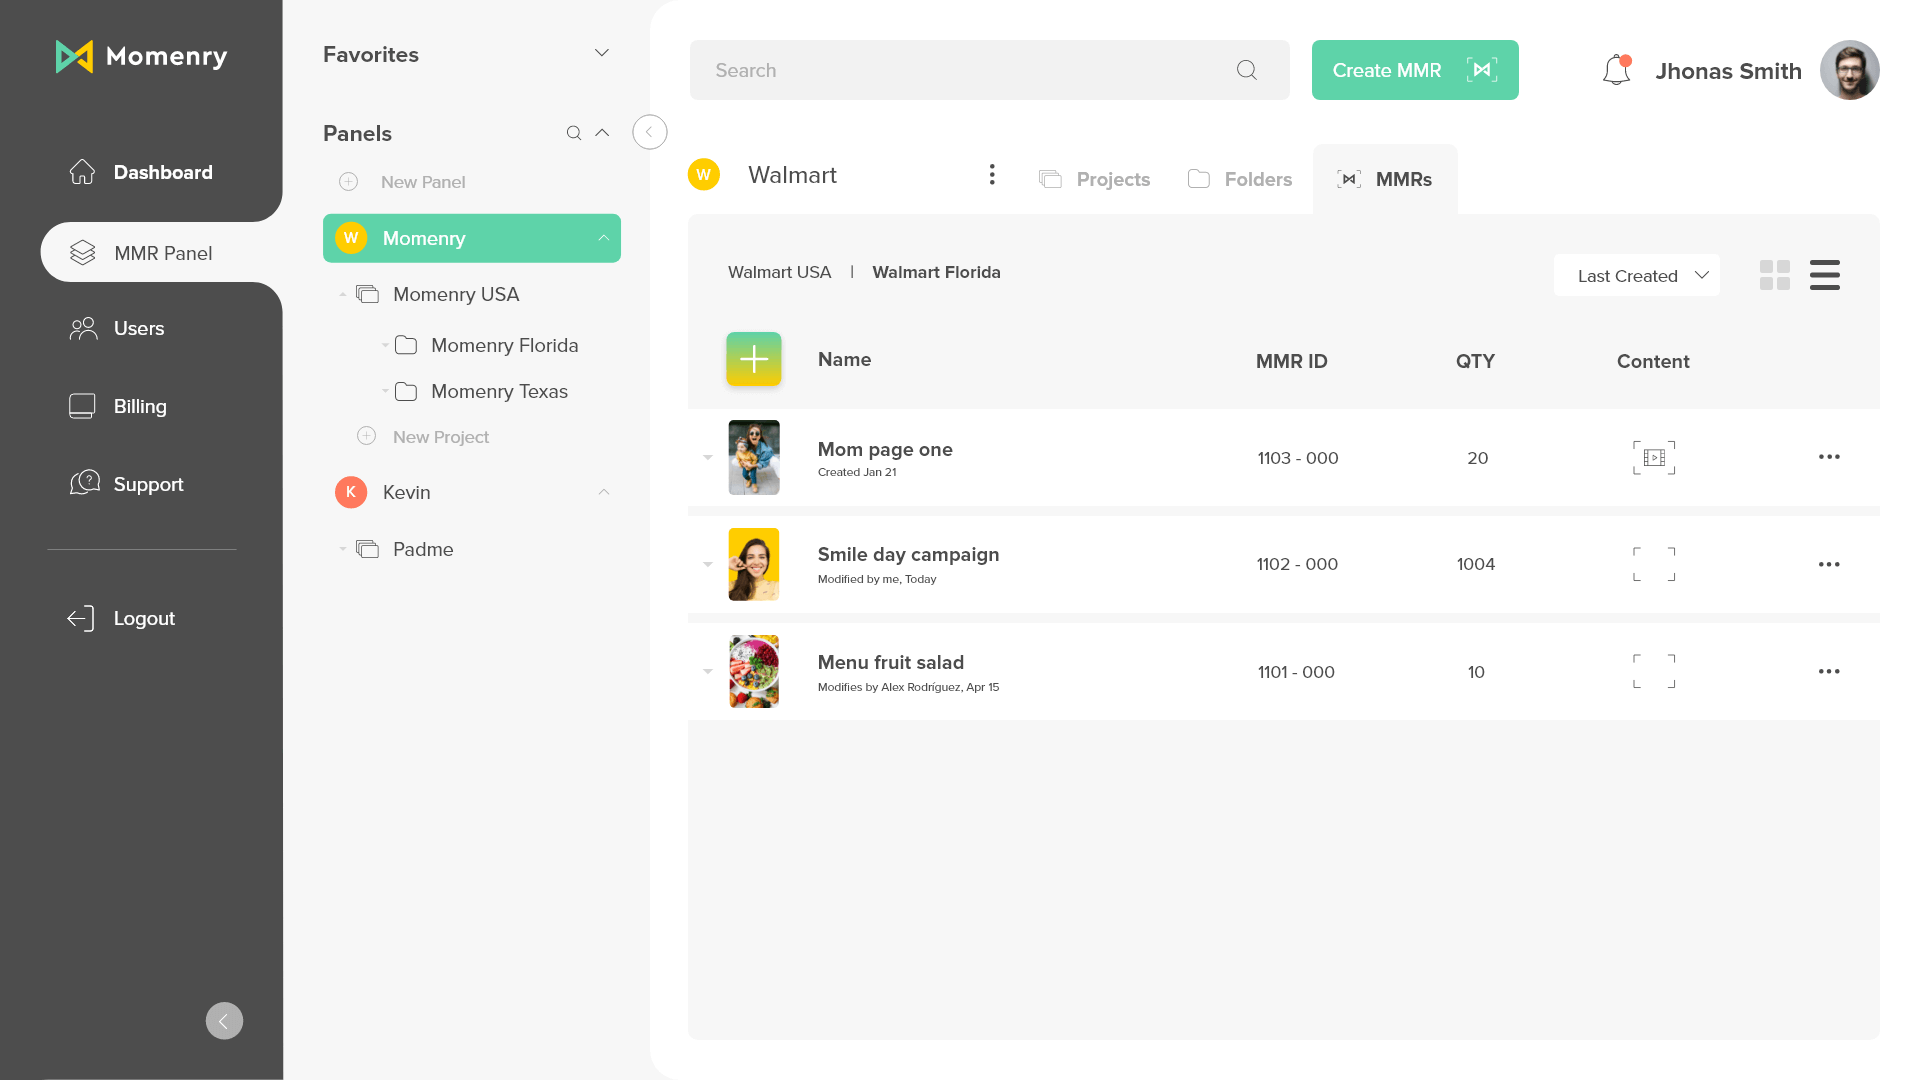Click the New Project plus icon
Viewport: 1920px width, 1080px height.
point(367,437)
